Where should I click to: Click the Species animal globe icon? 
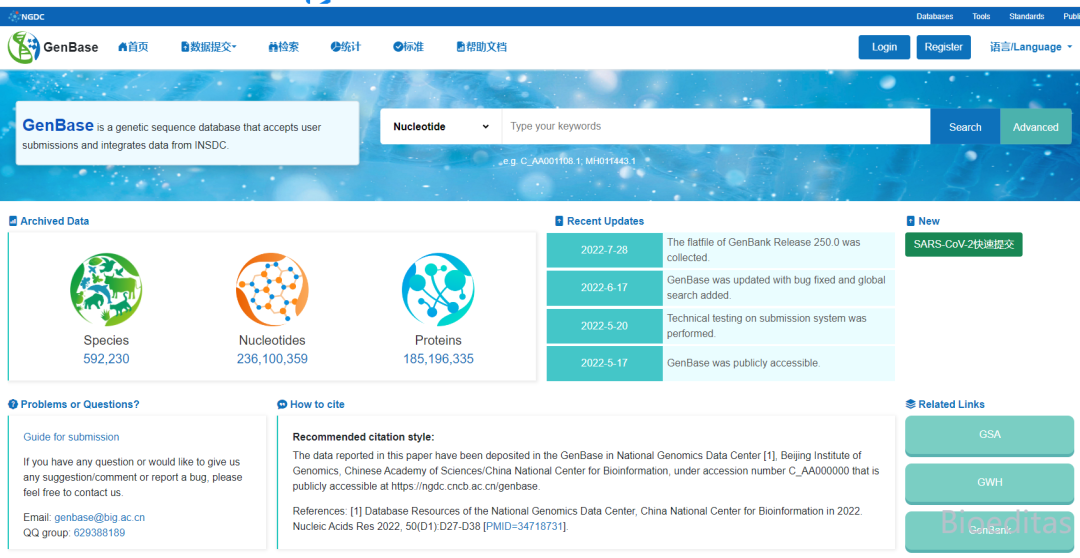click(x=106, y=289)
